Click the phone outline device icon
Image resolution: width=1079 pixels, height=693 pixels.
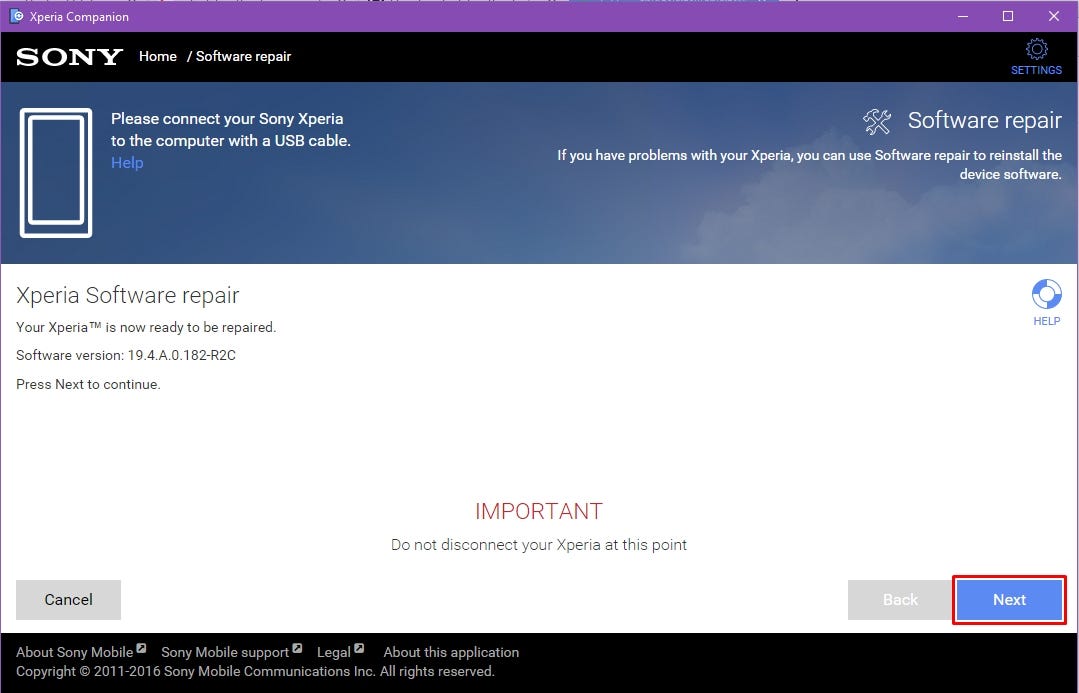(56, 173)
